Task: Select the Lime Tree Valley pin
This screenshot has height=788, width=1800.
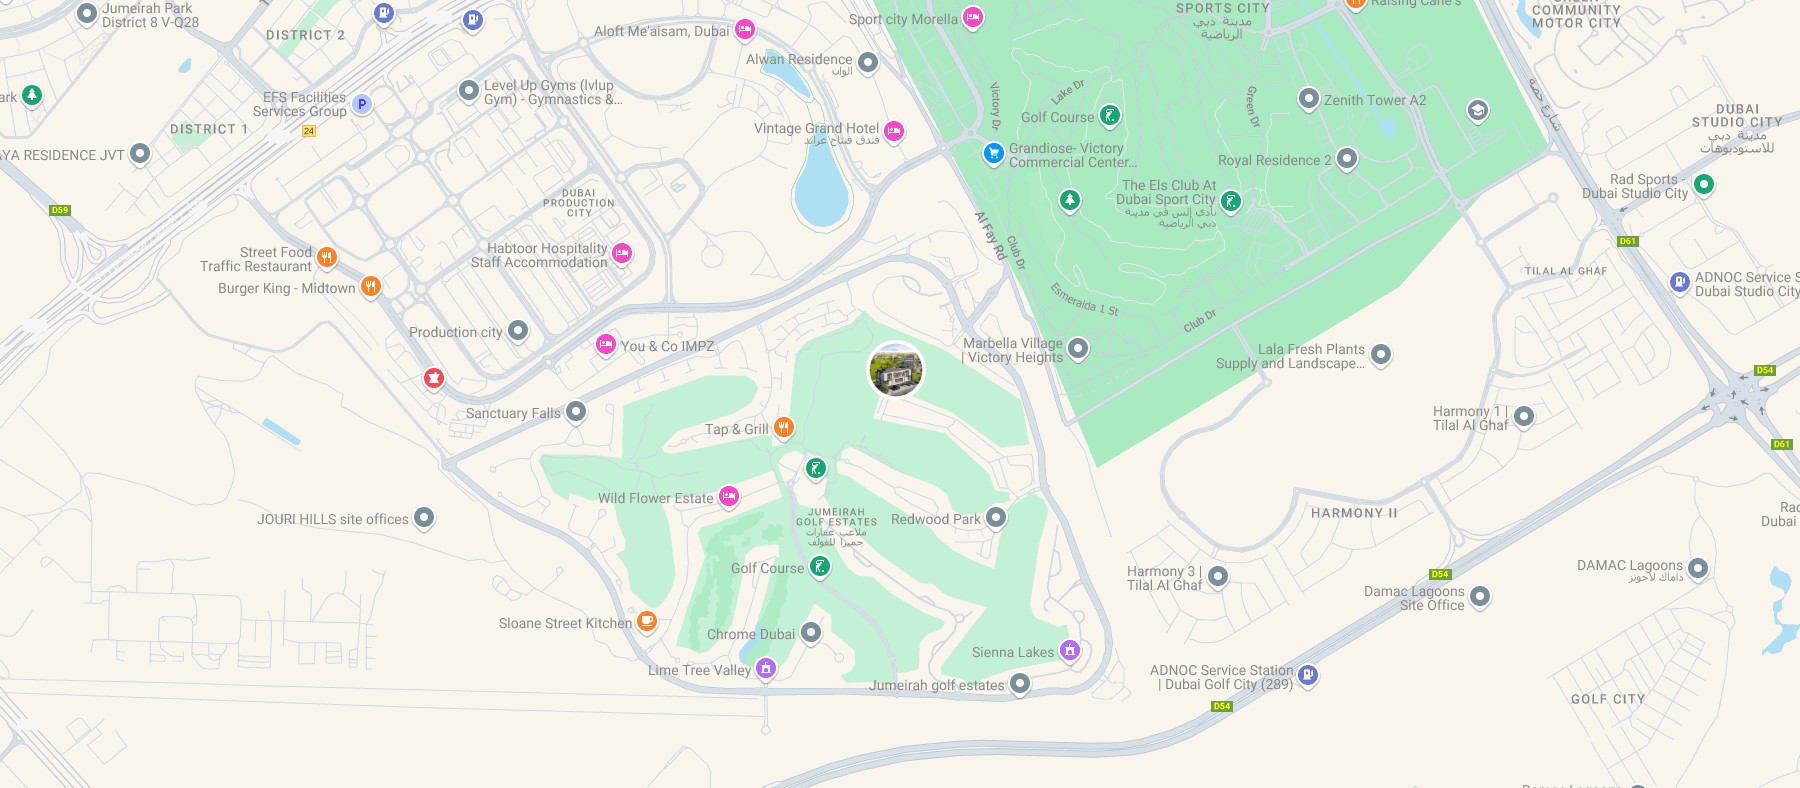Action: 766,668
